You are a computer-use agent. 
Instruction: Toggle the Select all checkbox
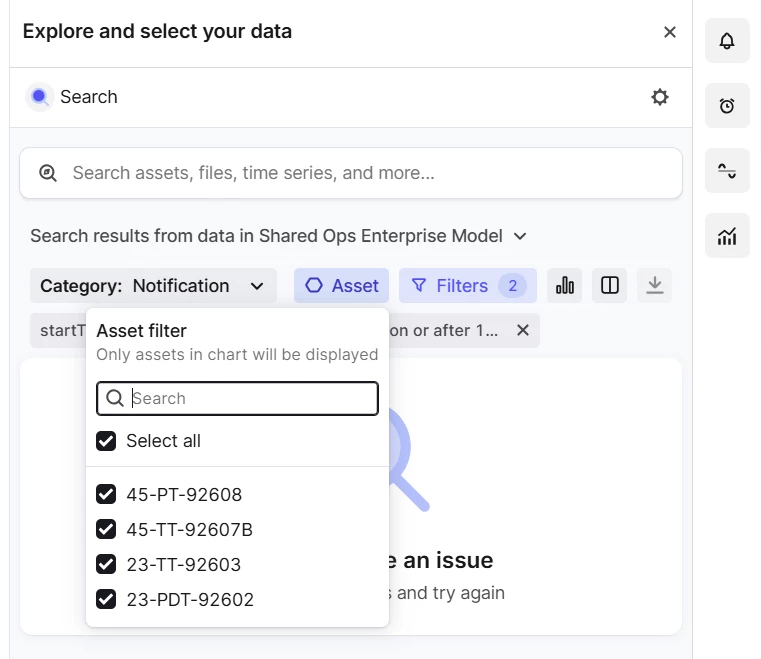pos(106,441)
